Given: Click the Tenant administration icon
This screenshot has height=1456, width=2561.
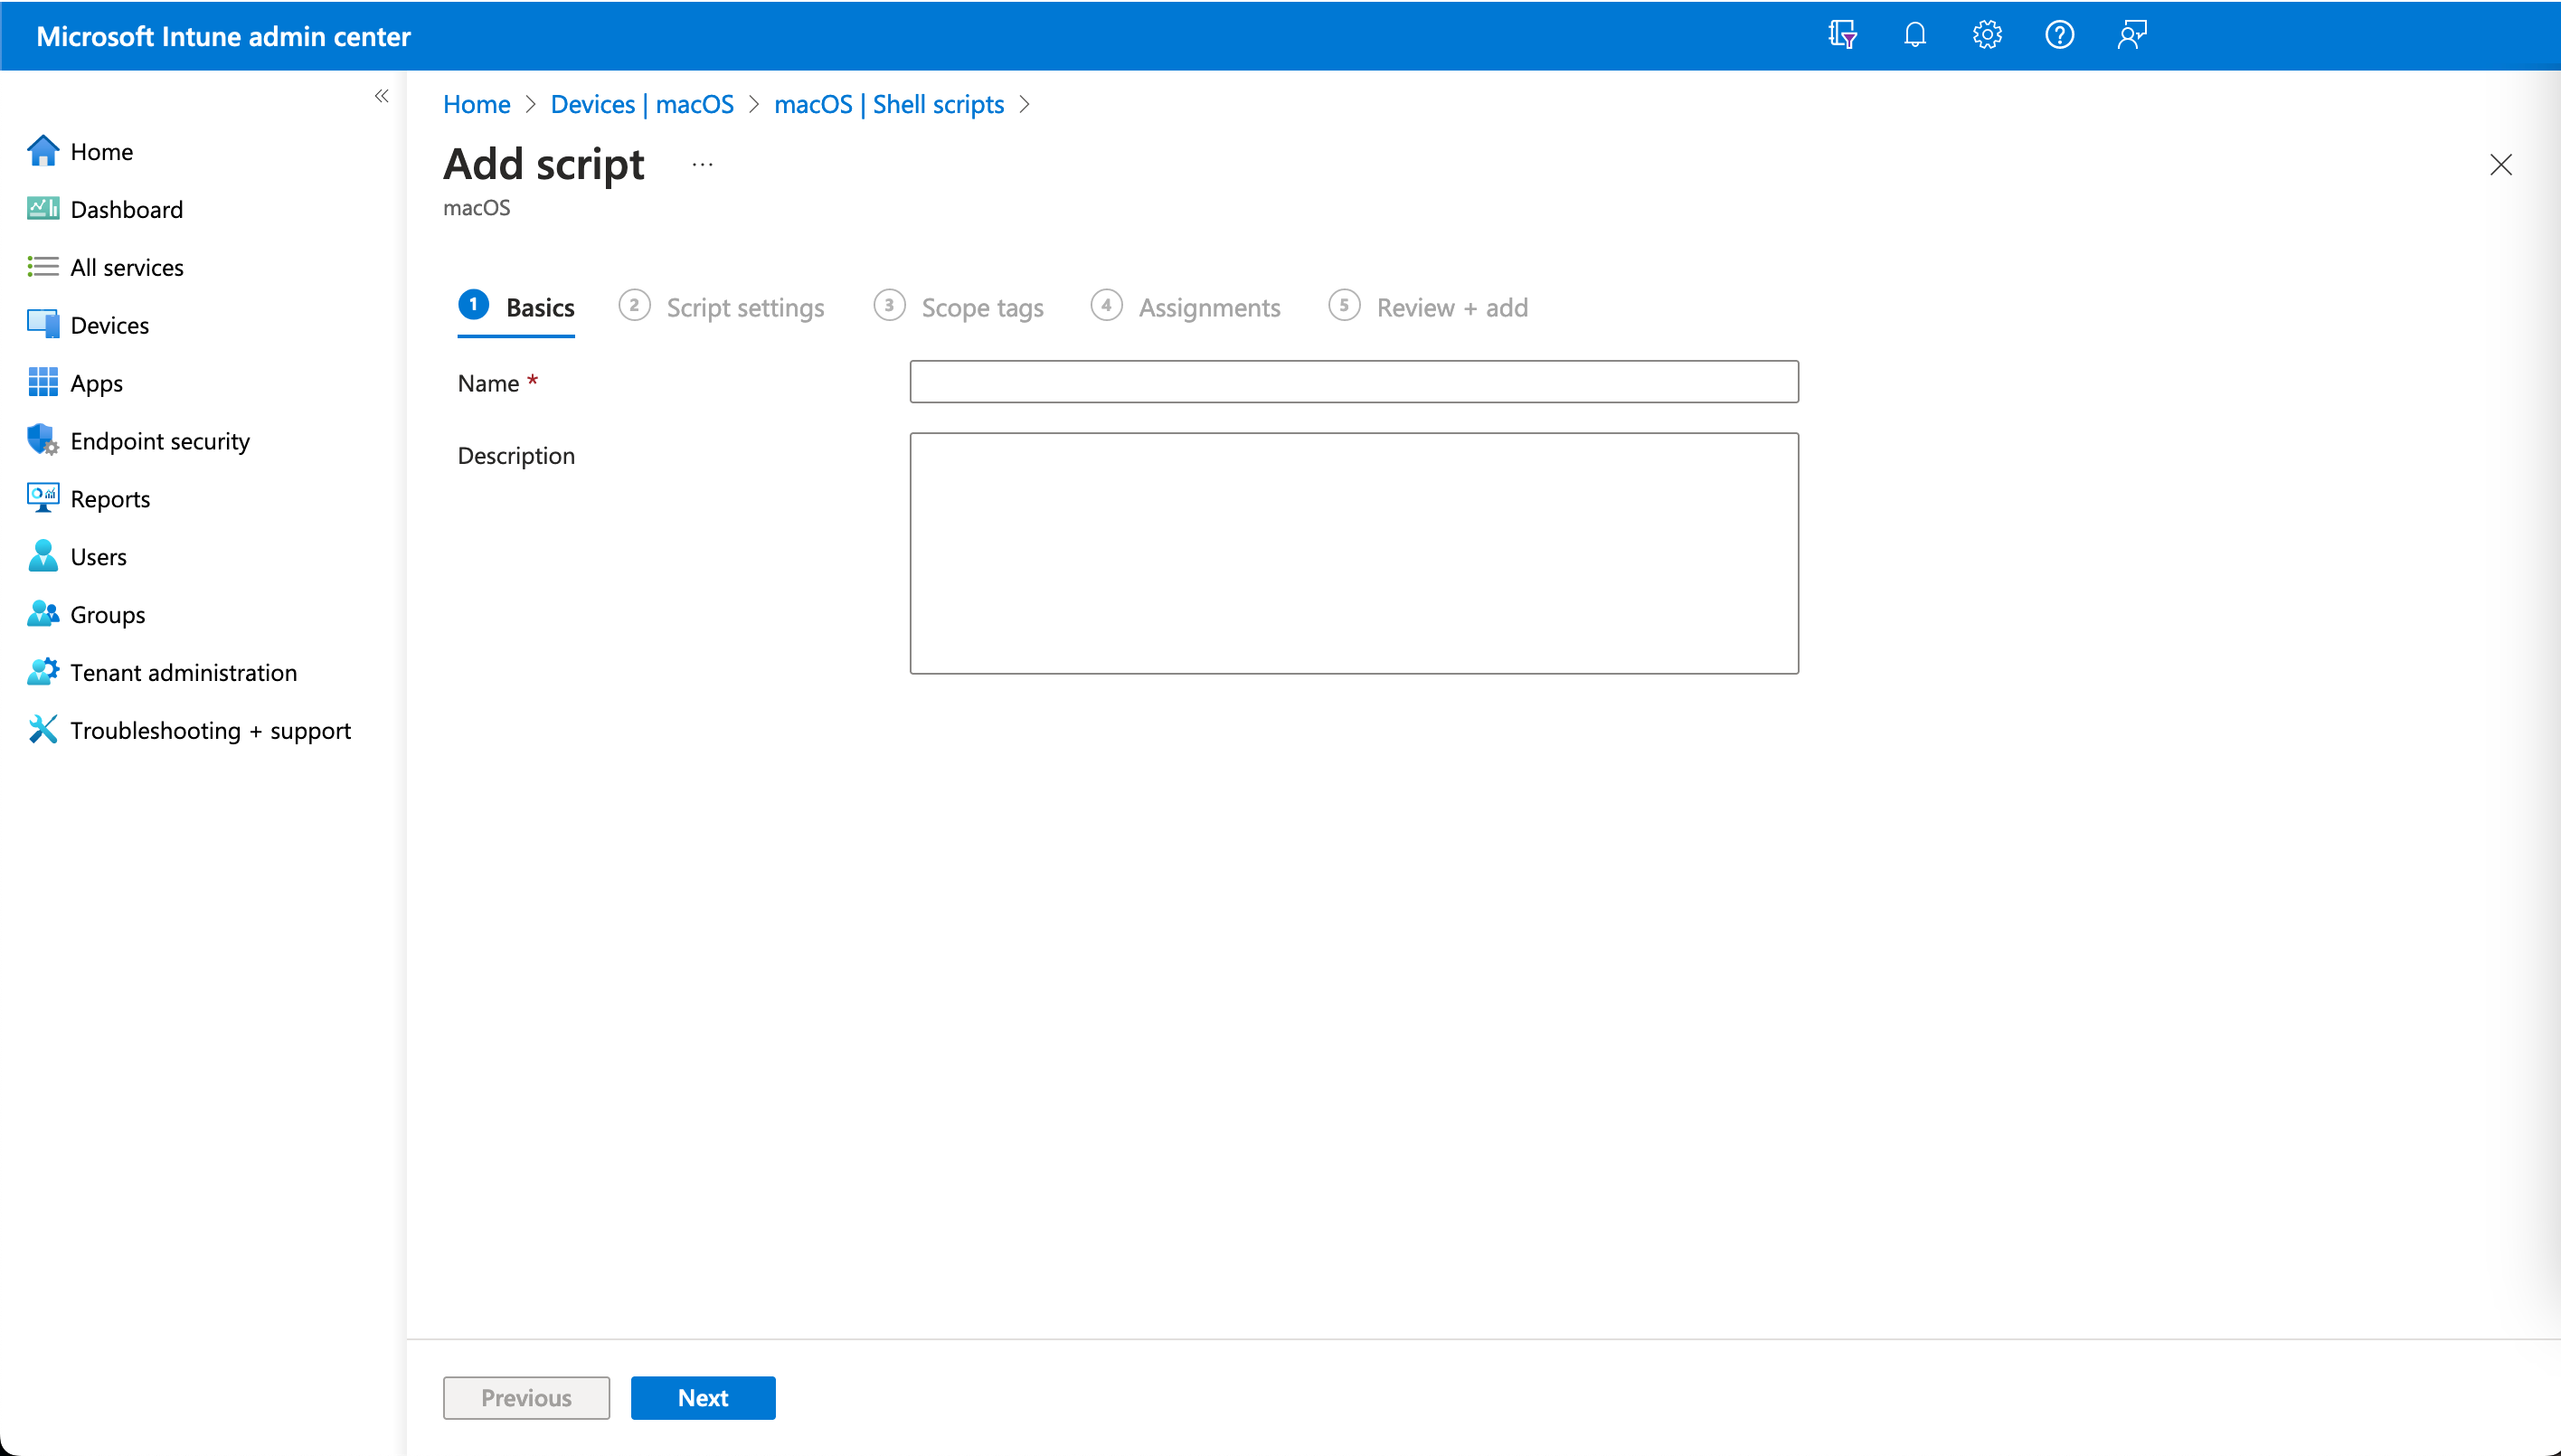Looking at the screenshot, I should tap(42, 672).
